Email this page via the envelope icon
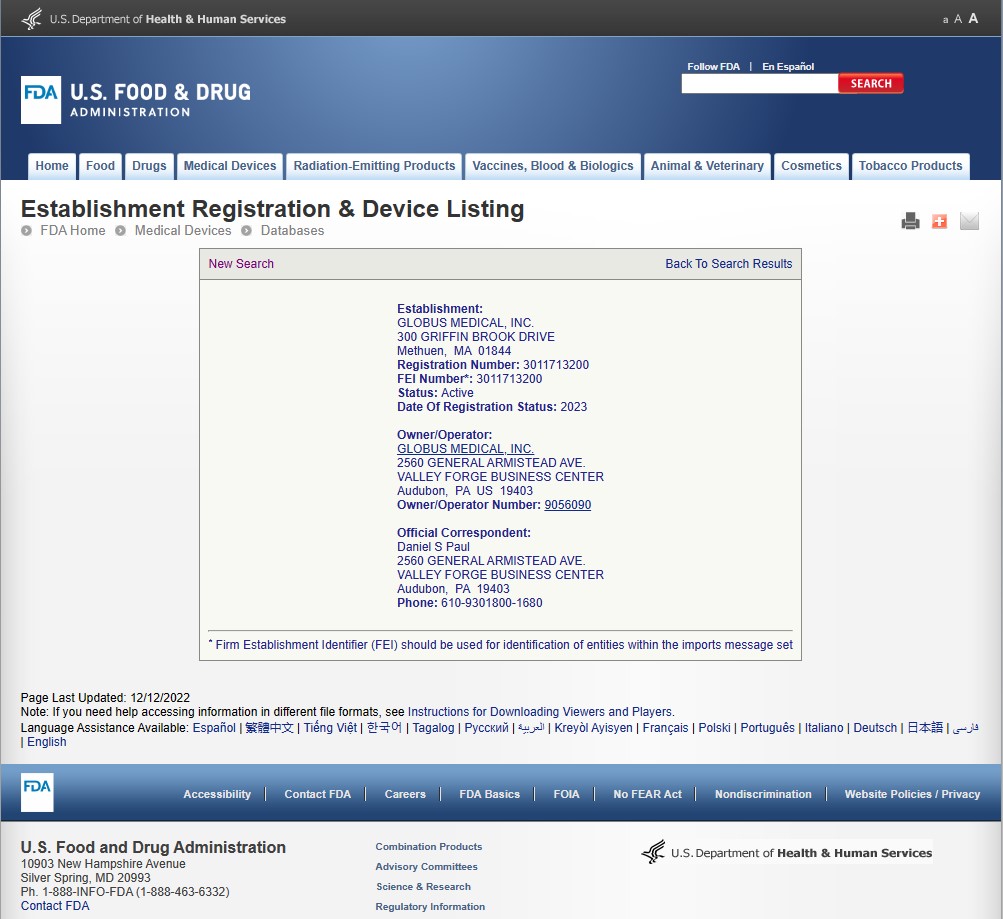This screenshot has height=919, width=1003. 969,221
